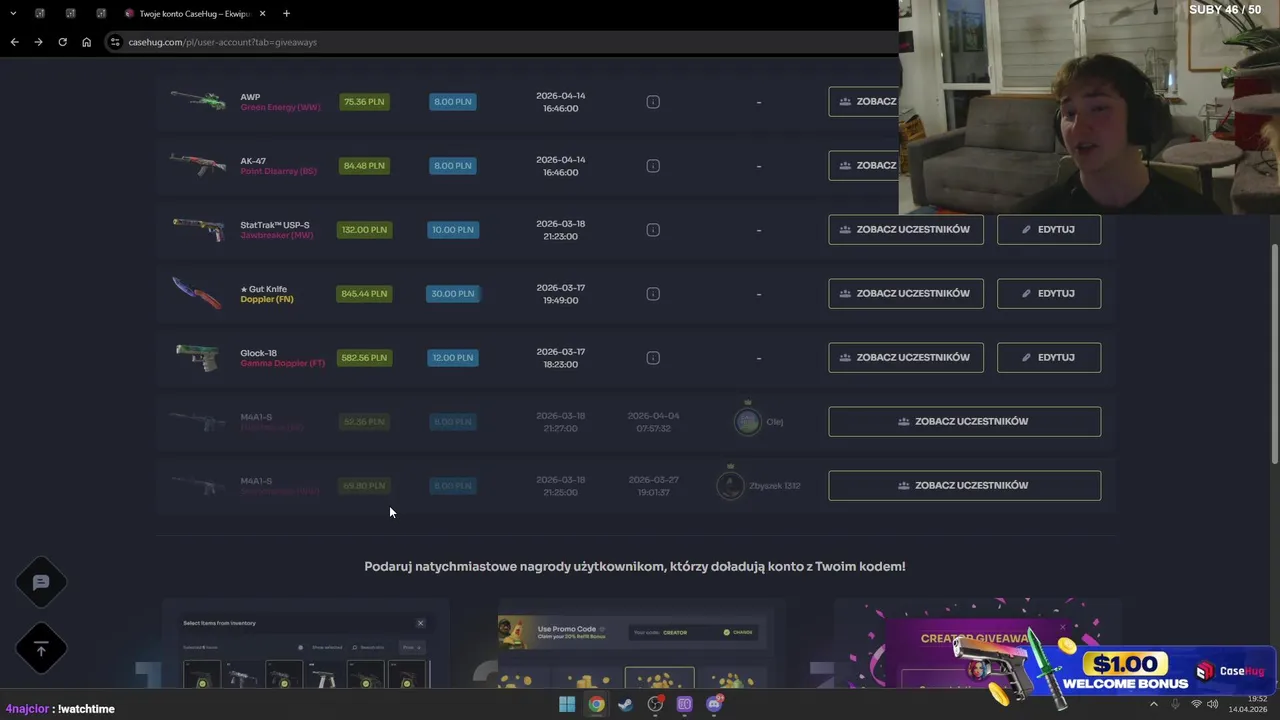Open info icon for StatTrak USP-S row
This screenshot has width=1280, height=720.
pyautogui.click(x=653, y=230)
